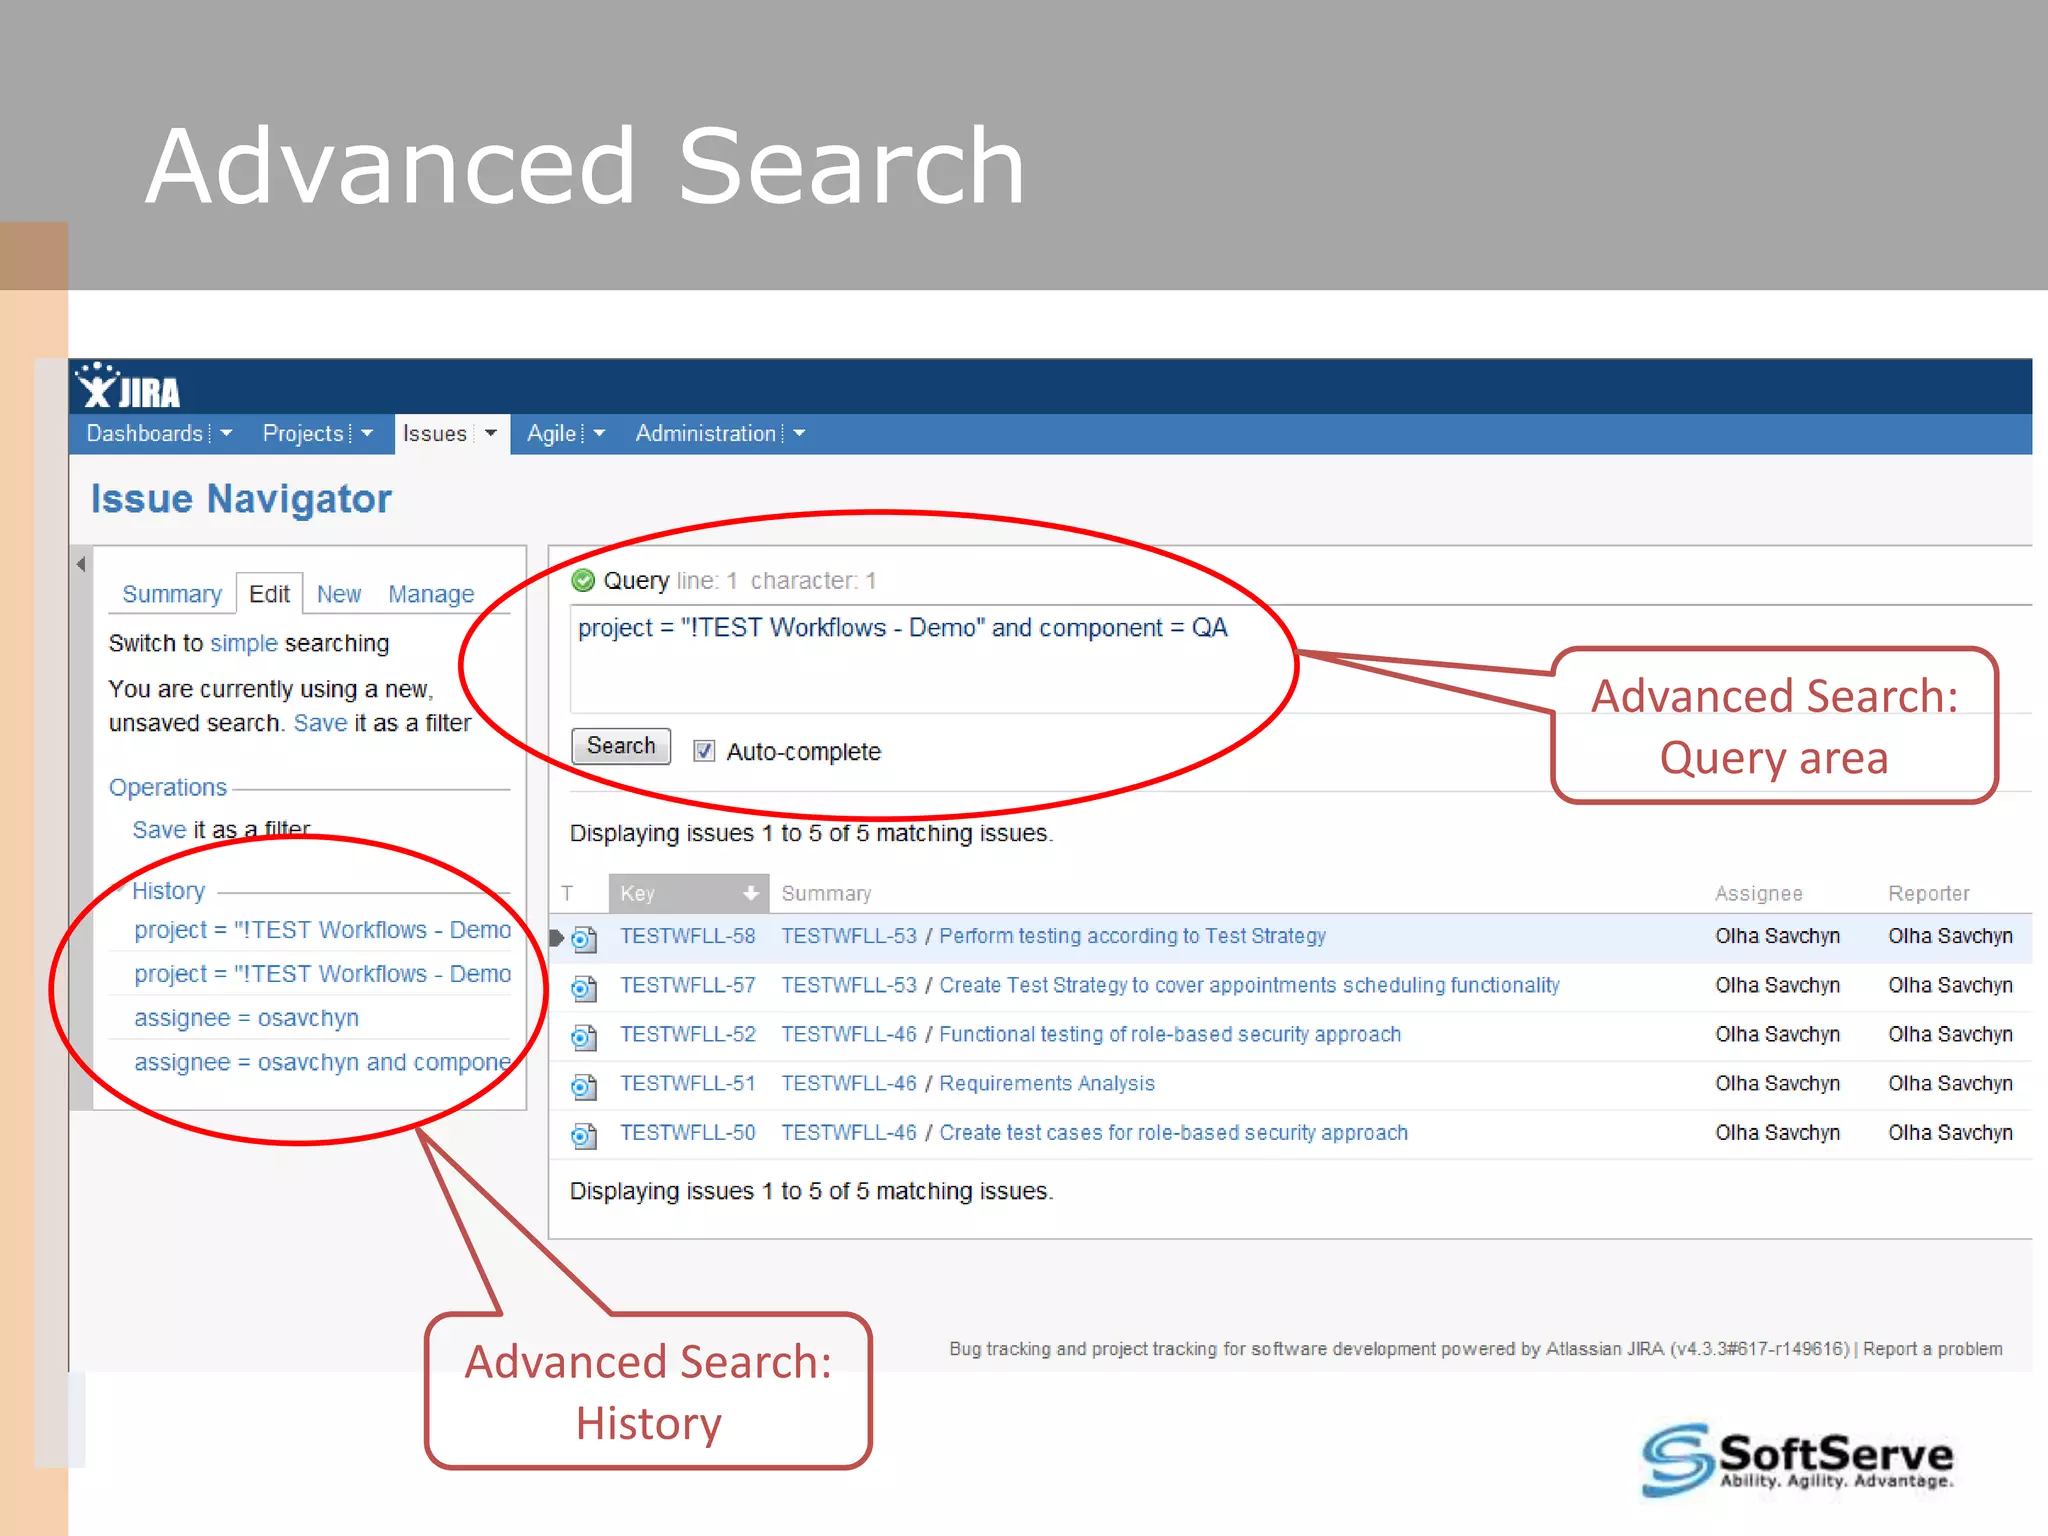Click the simple searching link

click(x=244, y=643)
